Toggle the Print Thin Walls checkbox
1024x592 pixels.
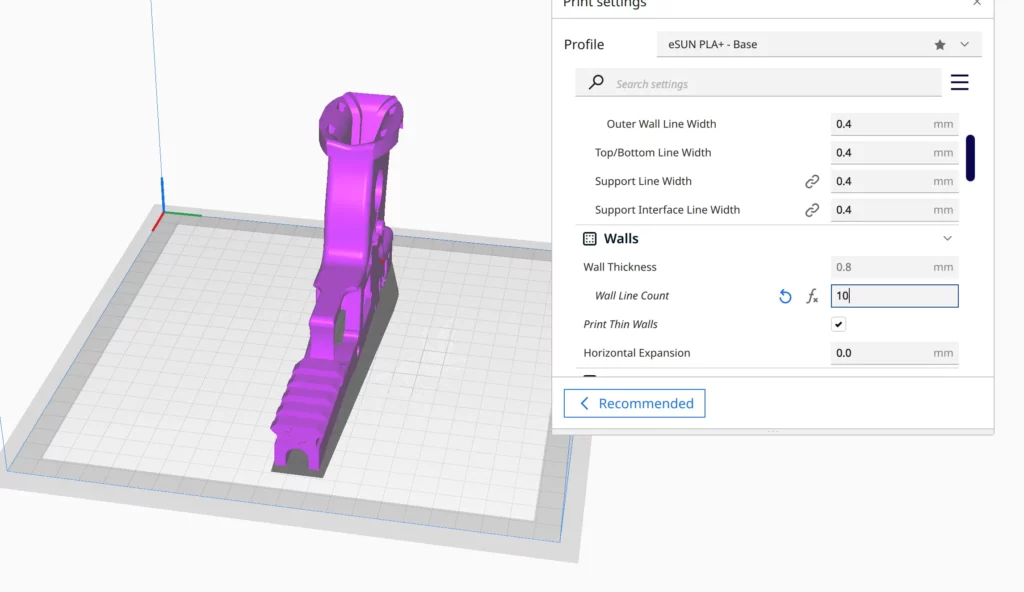pos(839,324)
